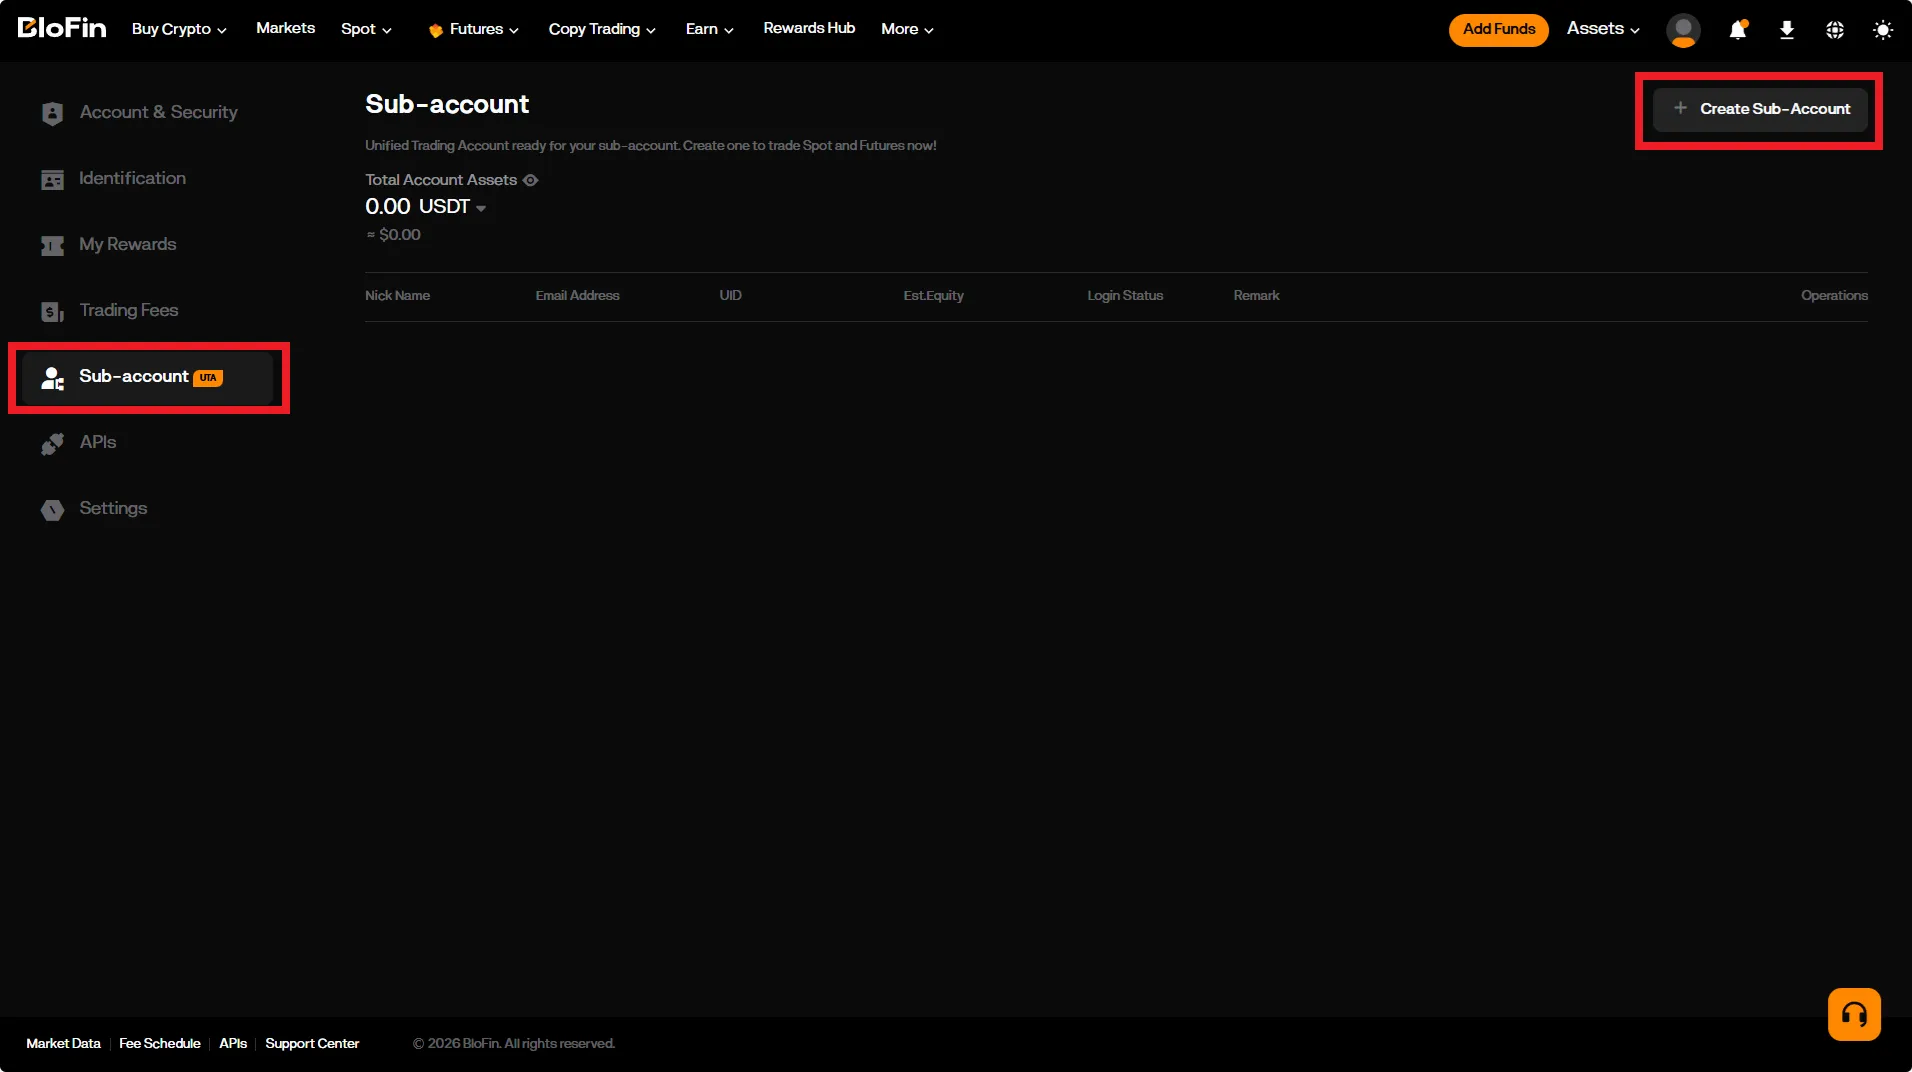Screen dimensions: 1912x1072
Task: Change the USDT currency unit dropdown
Action: 453,207
